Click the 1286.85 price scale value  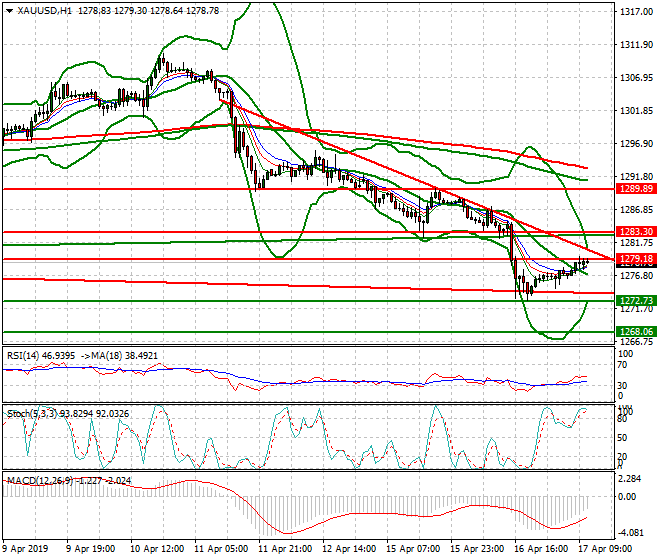point(637,209)
